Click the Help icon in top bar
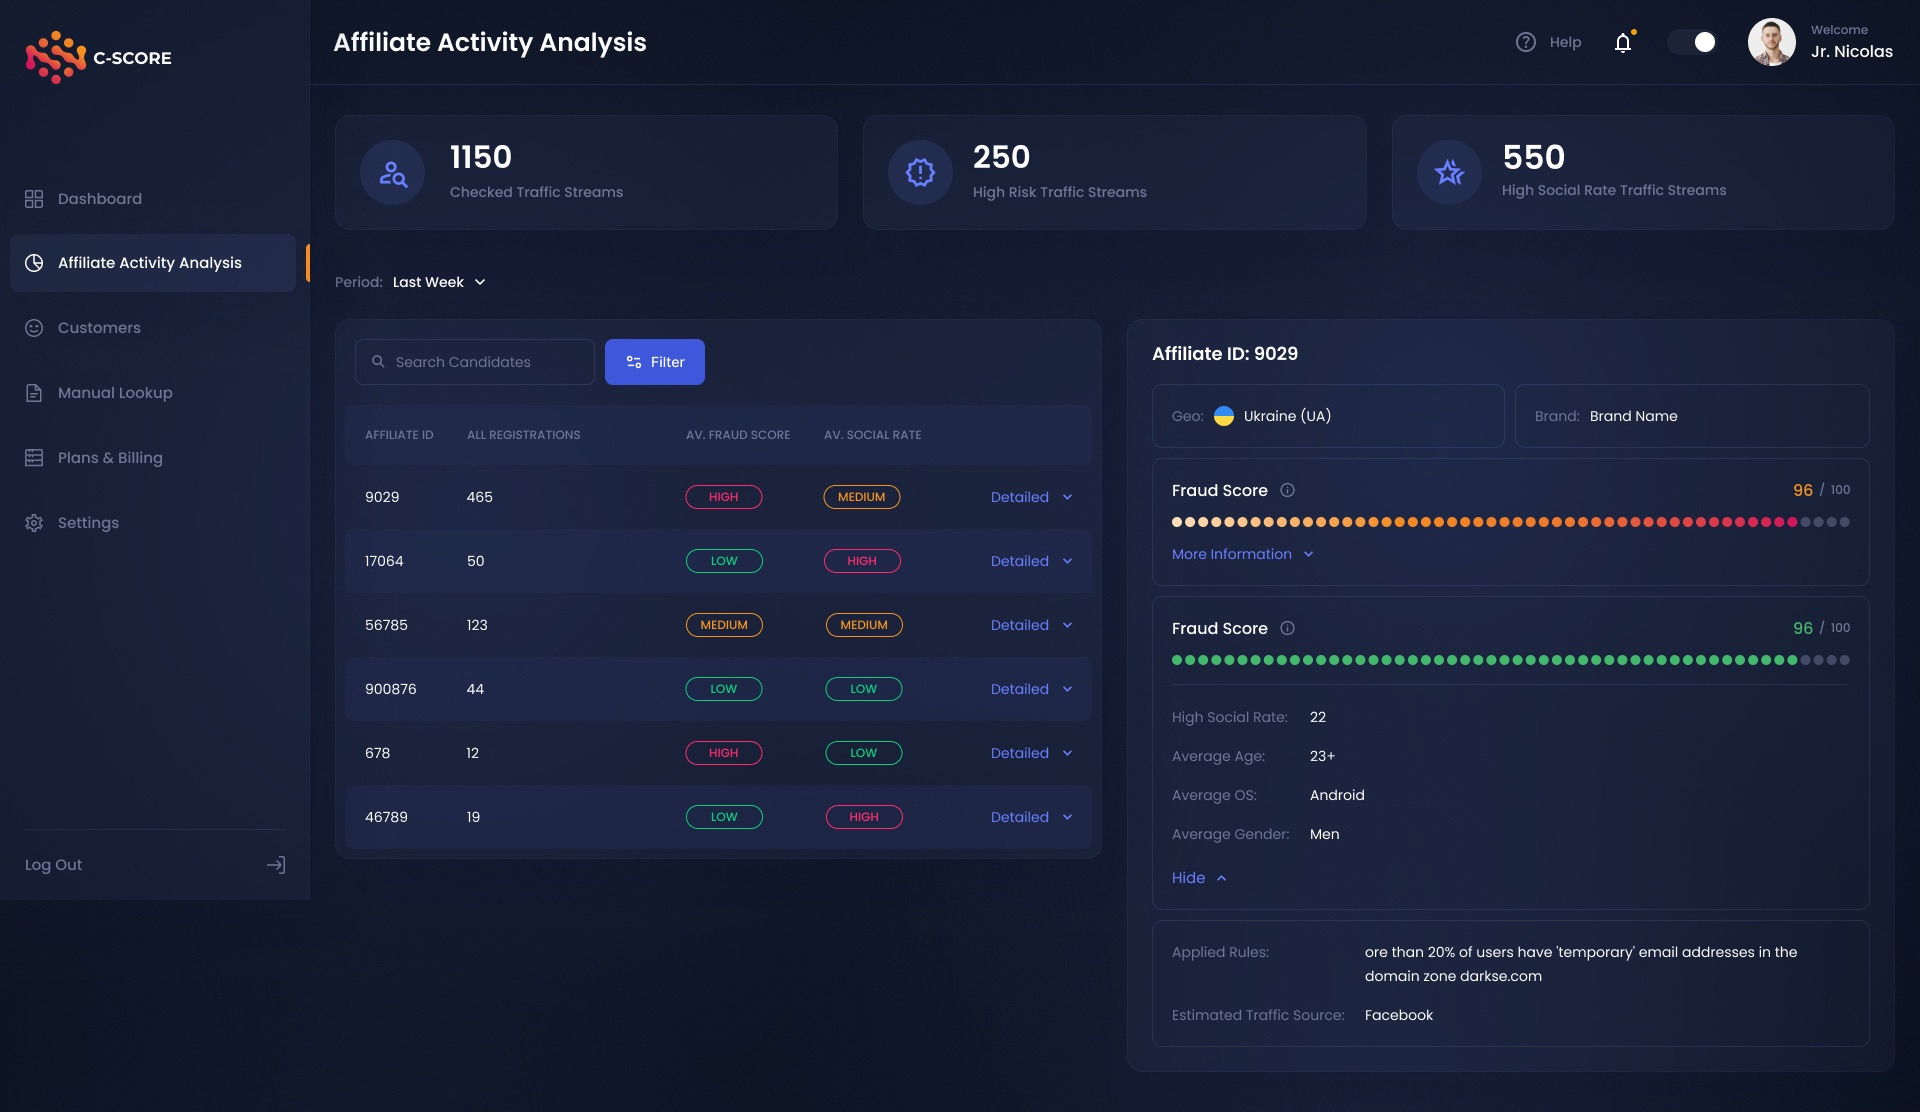 (x=1526, y=41)
